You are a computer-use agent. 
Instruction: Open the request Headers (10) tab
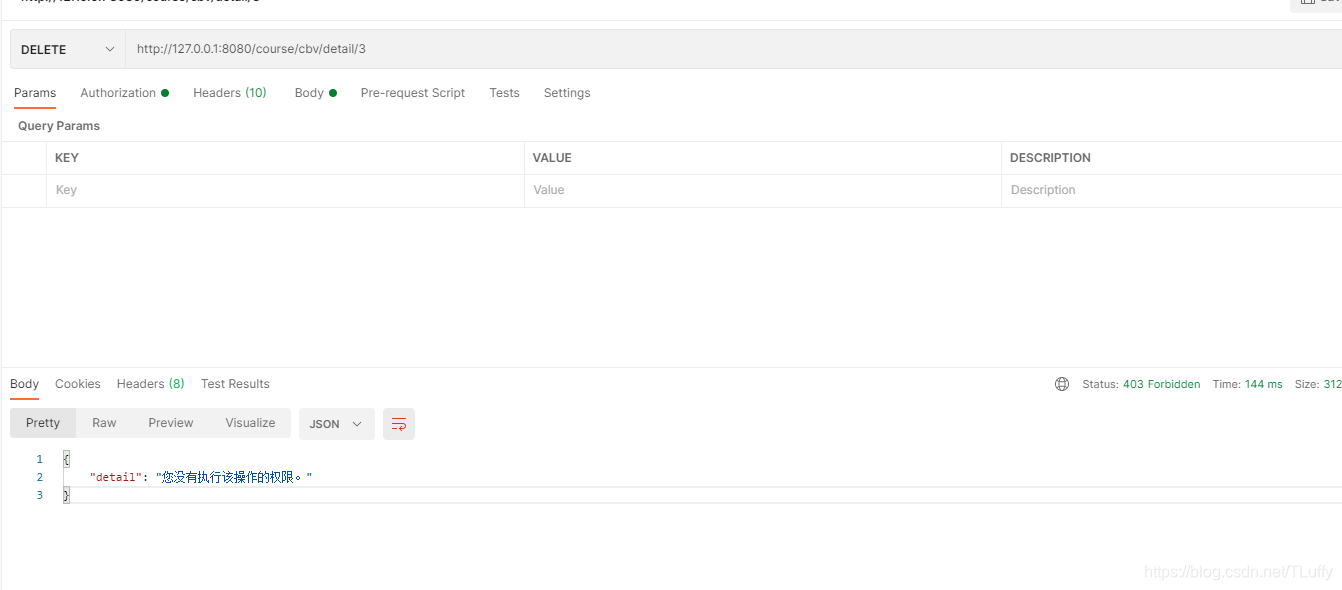point(230,93)
